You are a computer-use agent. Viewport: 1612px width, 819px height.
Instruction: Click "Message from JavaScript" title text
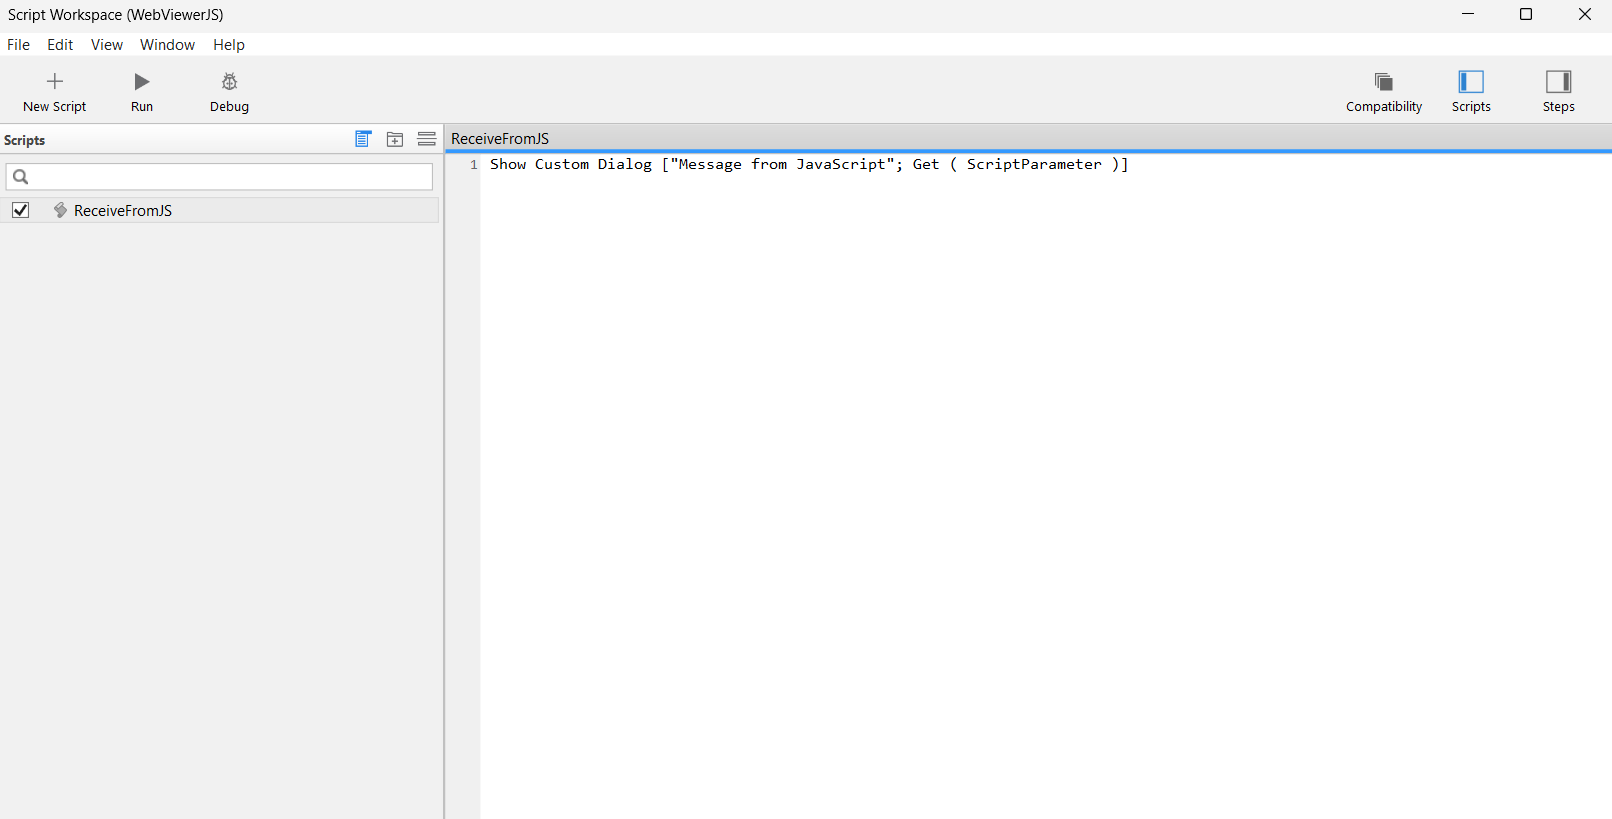782,164
